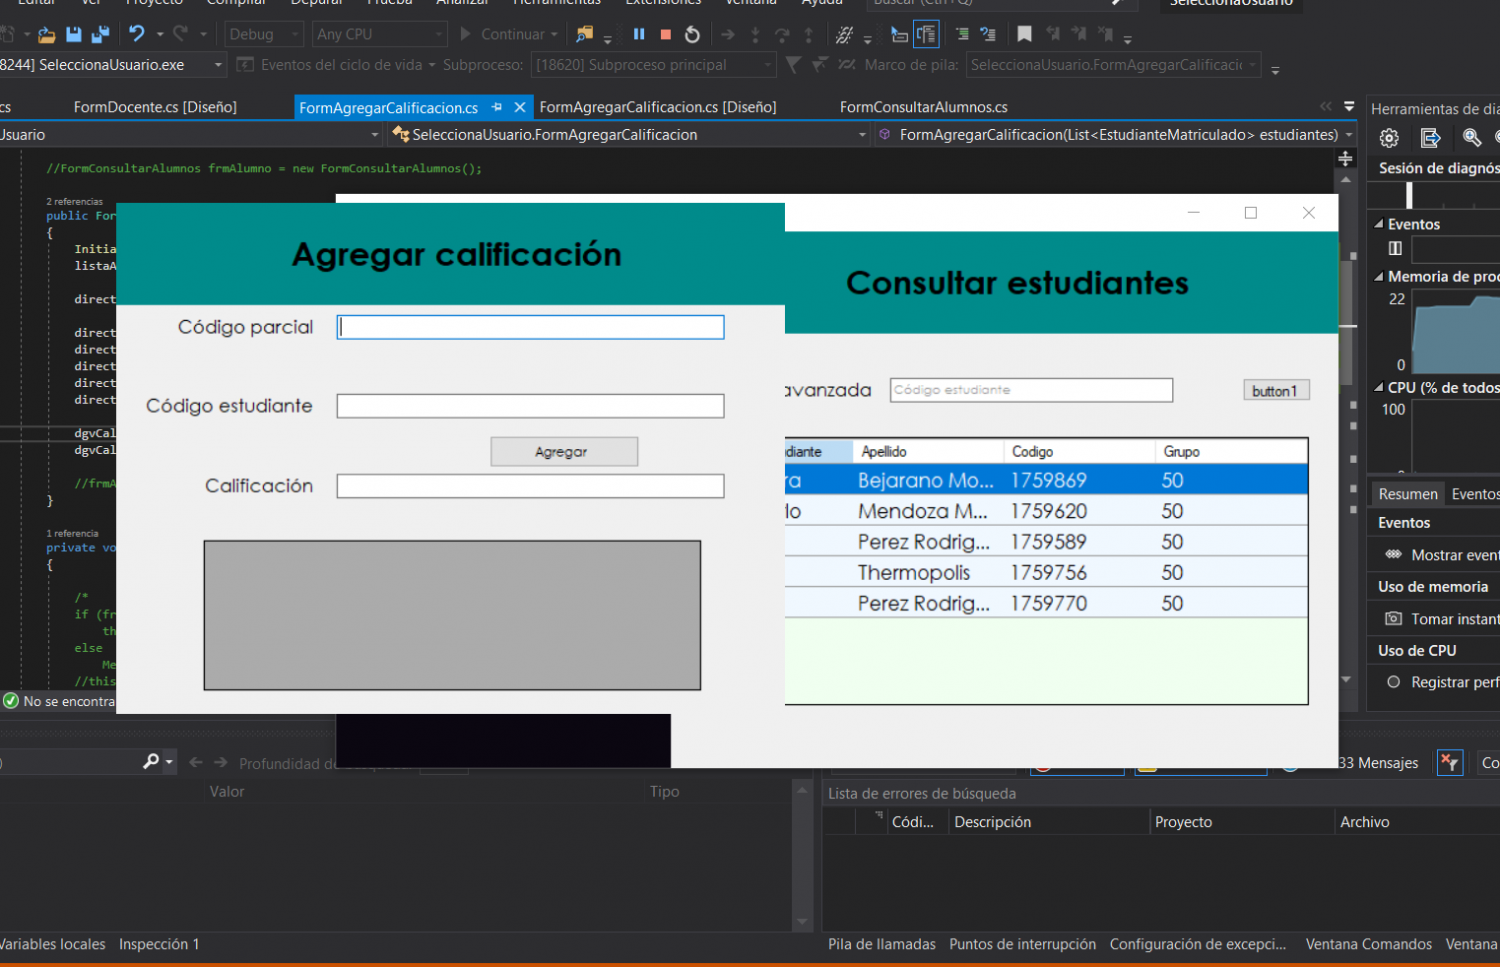Open the Subproceso principal thread dropdown

point(768,65)
